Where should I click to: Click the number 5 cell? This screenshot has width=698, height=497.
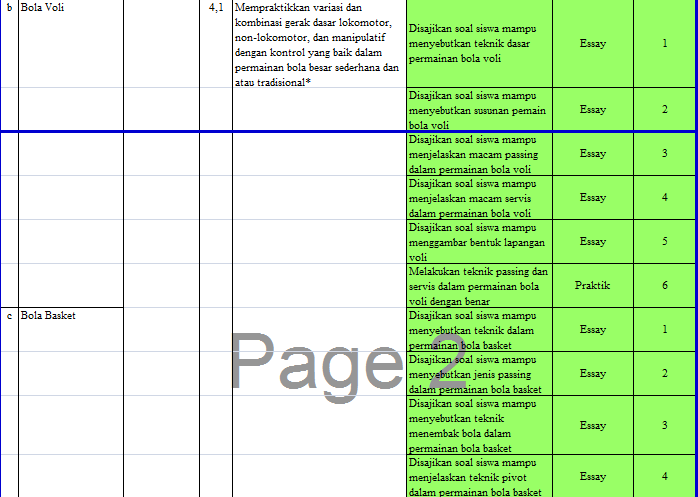664,241
